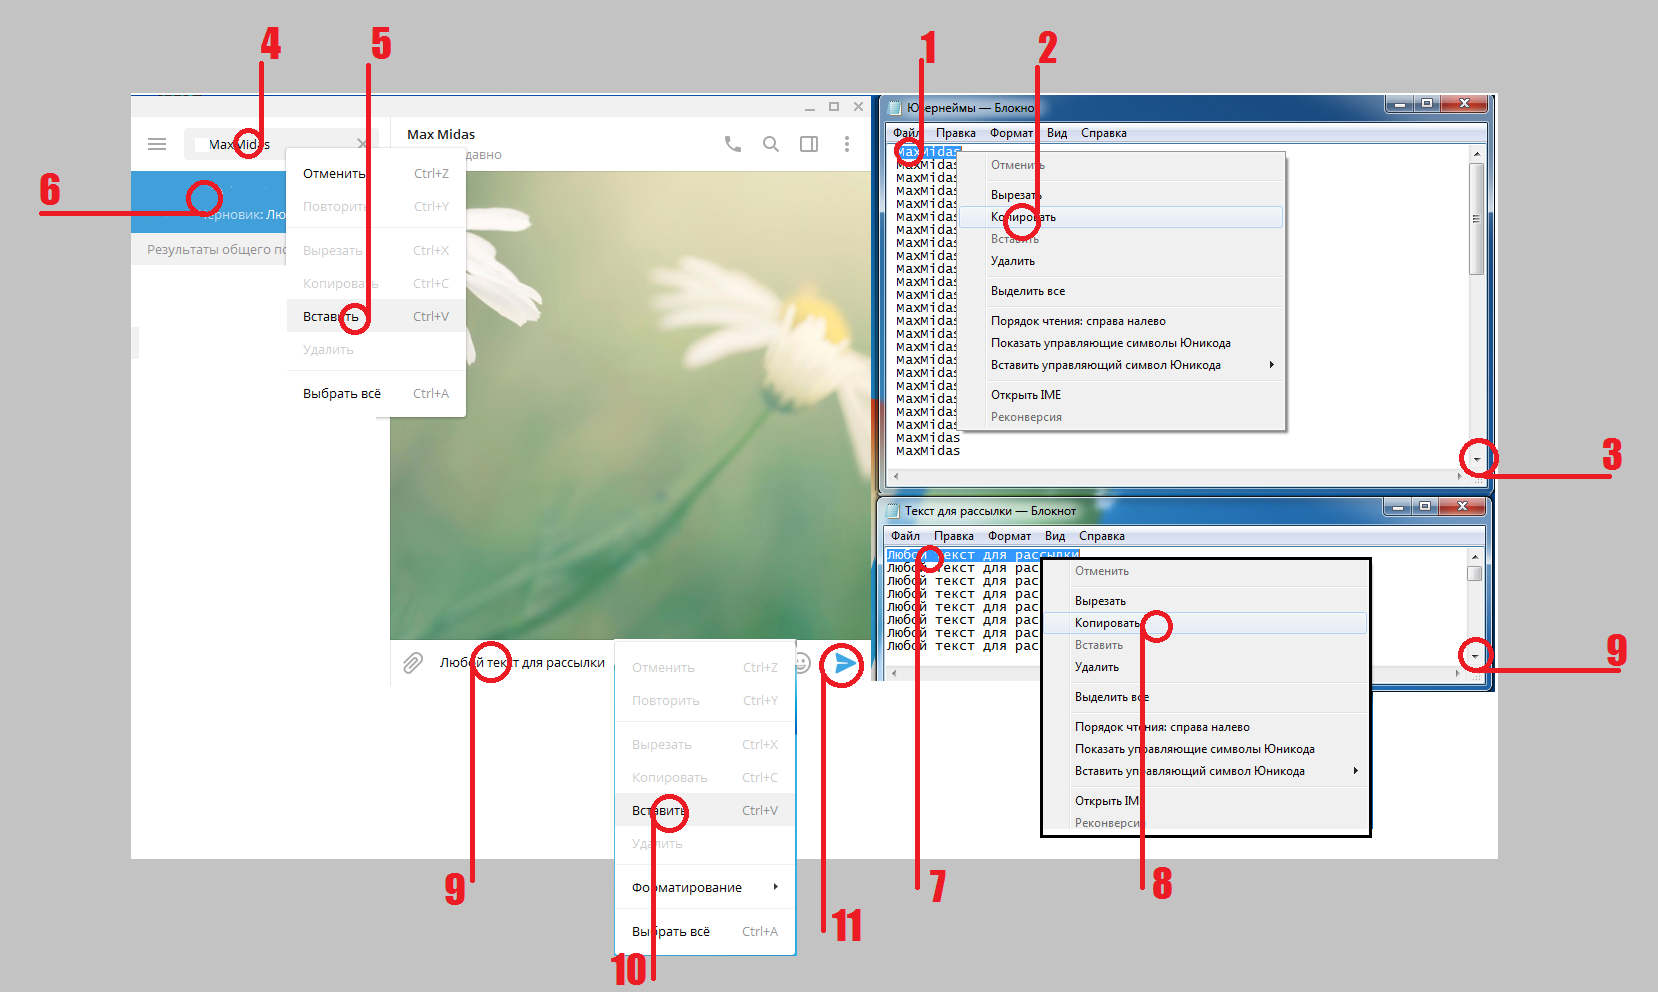The image size is (1658, 992).
Task: Click the last MaxMidas line in Юзернеймы Notepad
Action: point(928,451)
